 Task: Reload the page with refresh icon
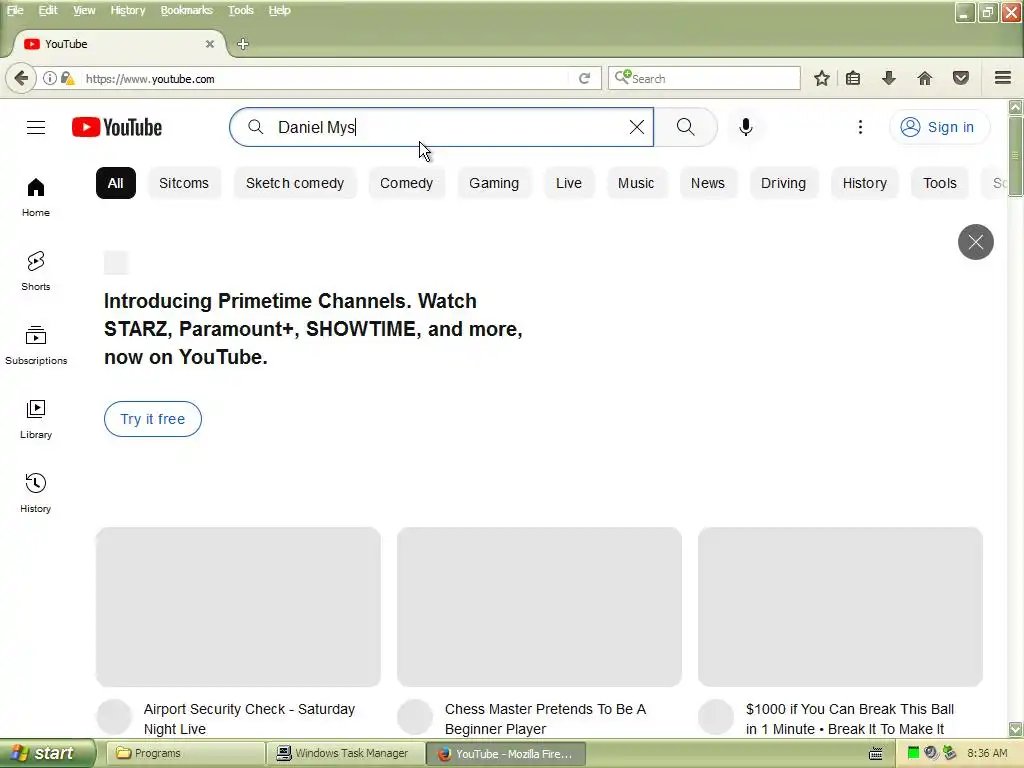pos(584,78)
